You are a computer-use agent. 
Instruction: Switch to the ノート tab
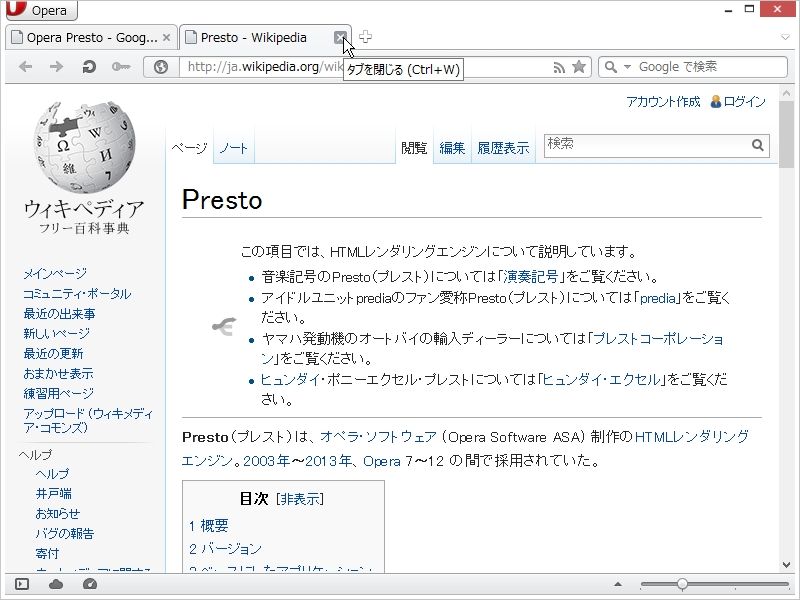(233, 148)
